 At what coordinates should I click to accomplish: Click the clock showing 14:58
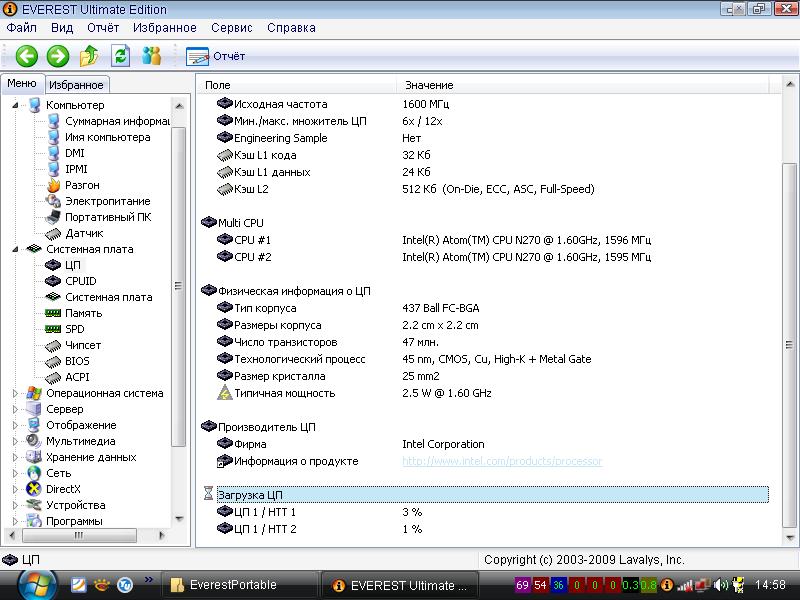[770, 585]
